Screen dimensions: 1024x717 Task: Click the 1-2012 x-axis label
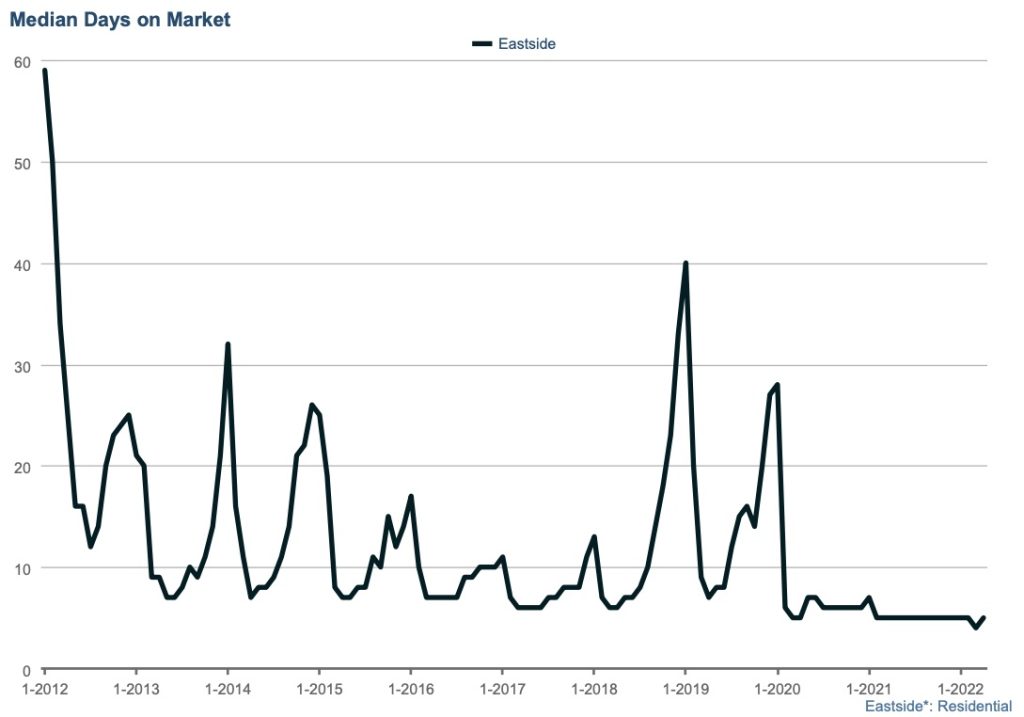point(44,688)
